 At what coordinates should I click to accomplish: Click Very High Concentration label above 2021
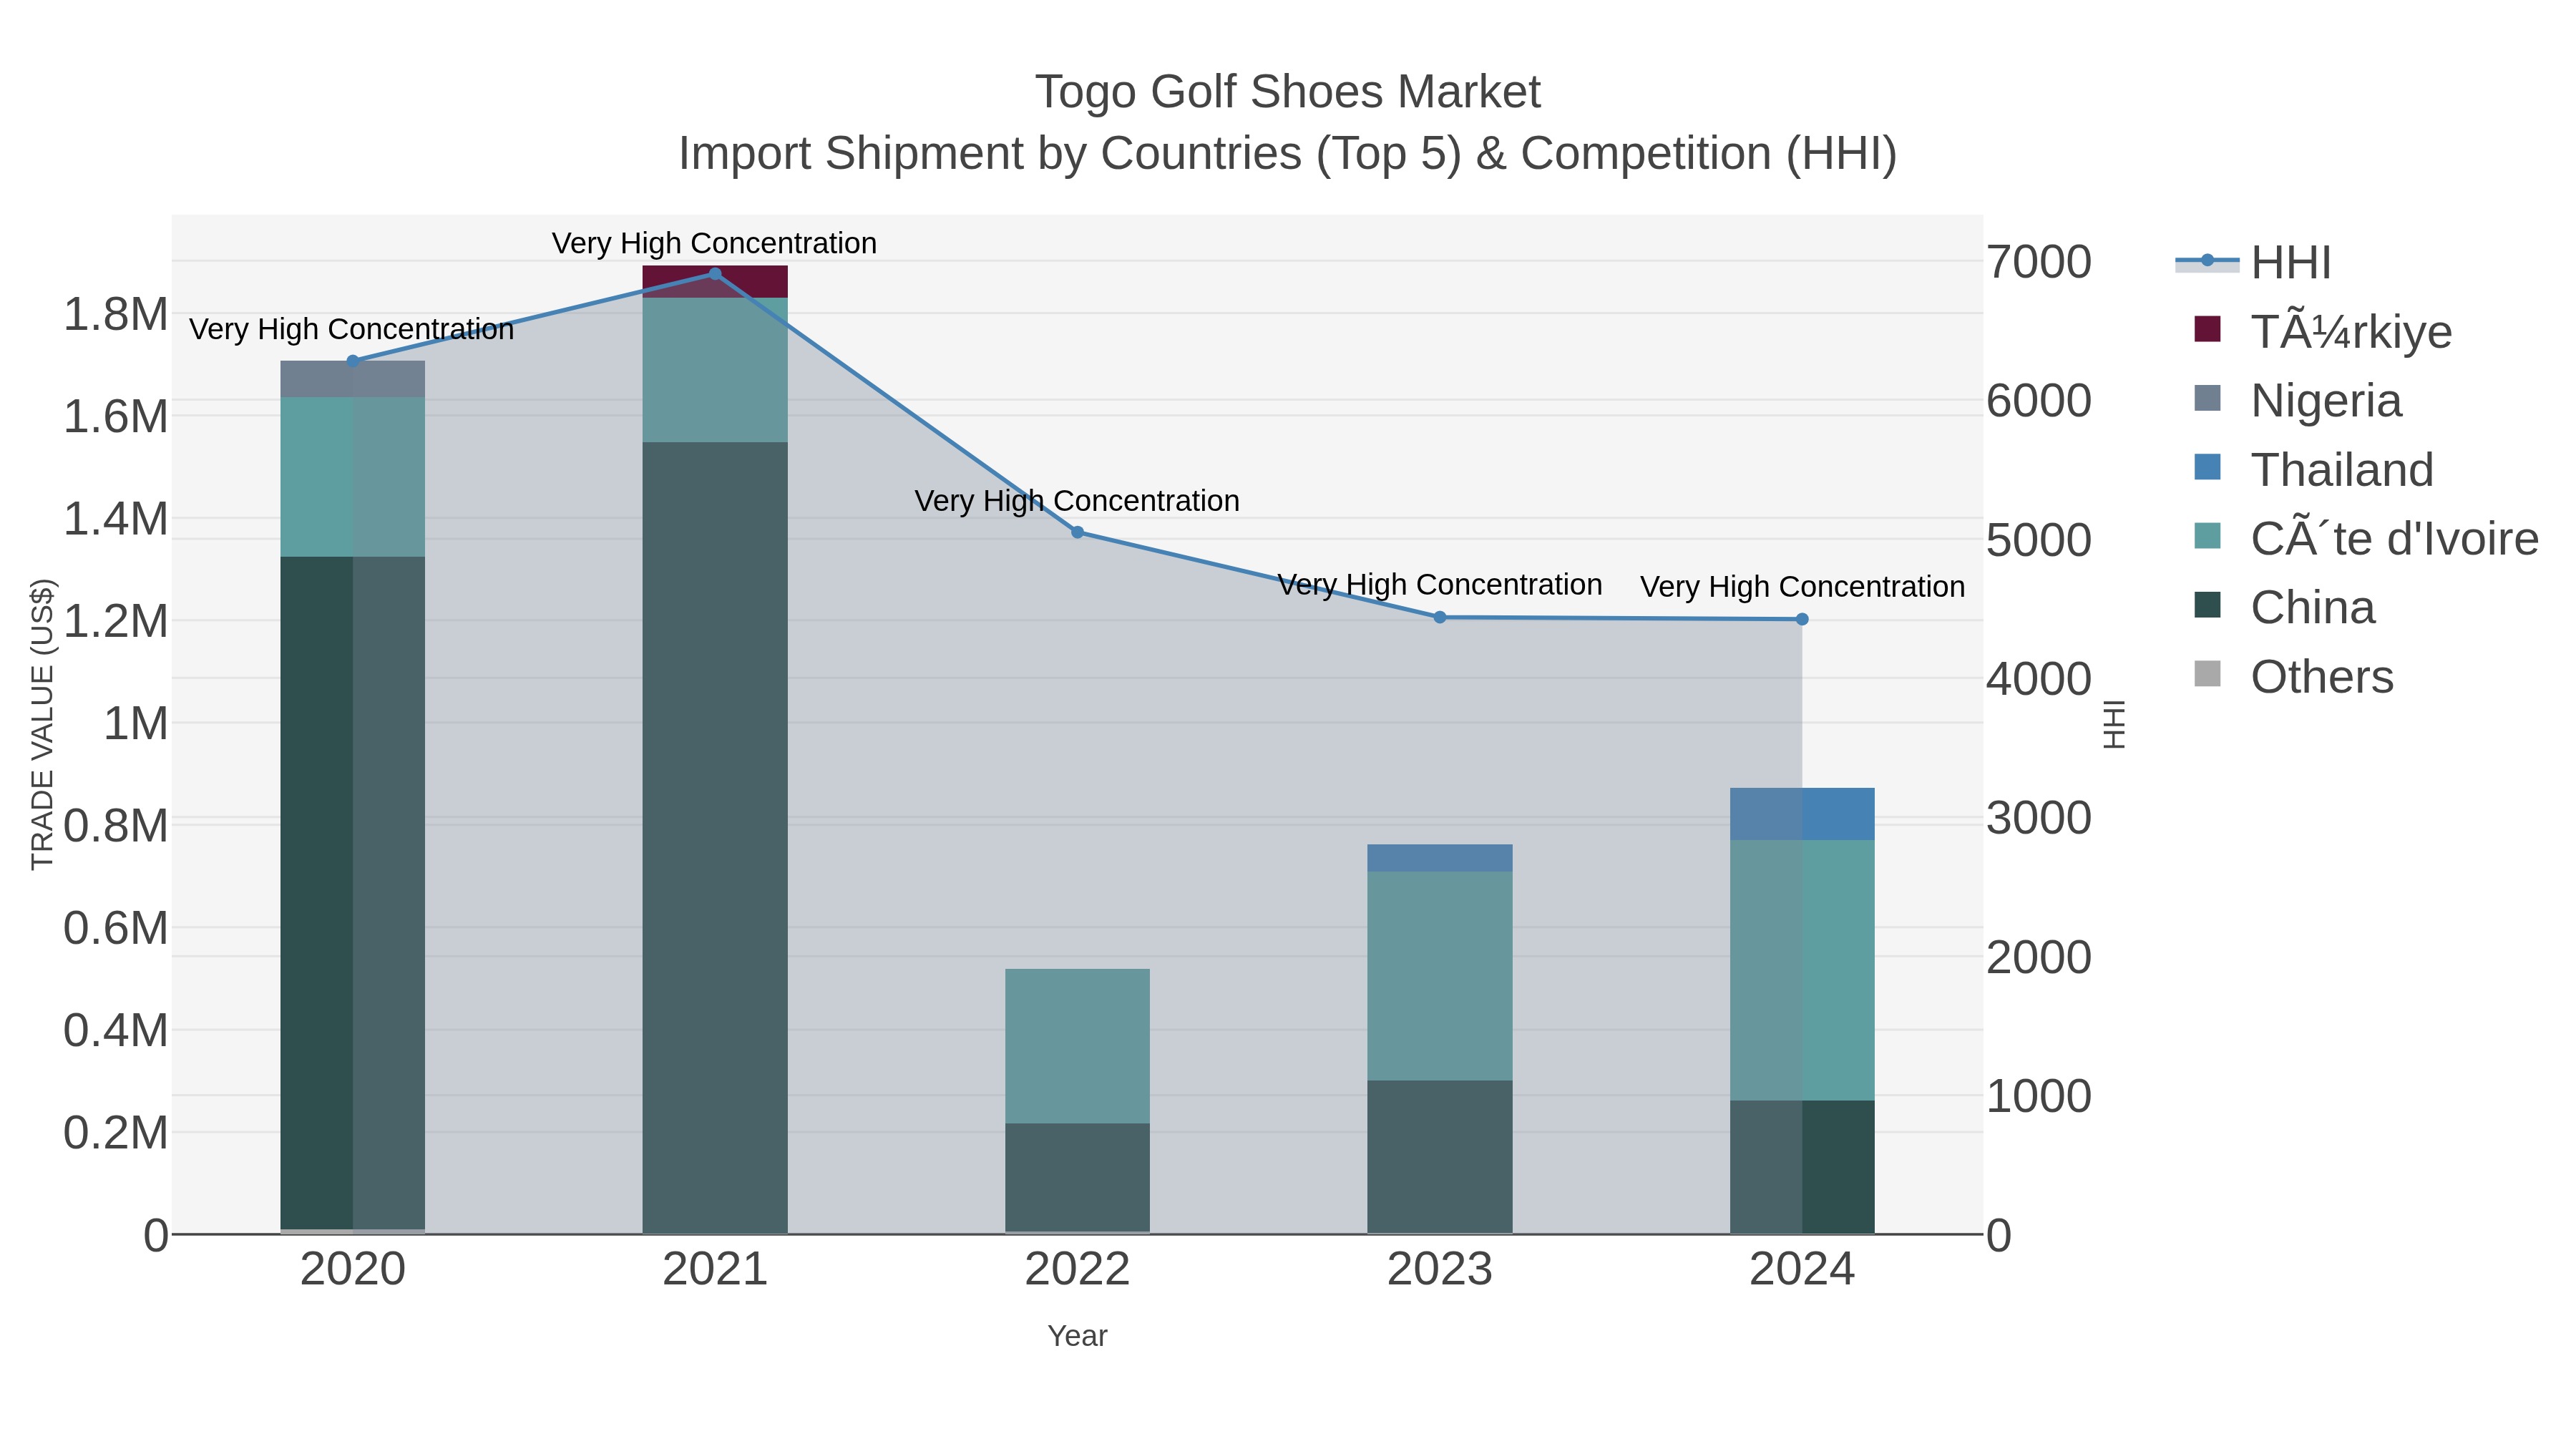(x=714, y=243)
